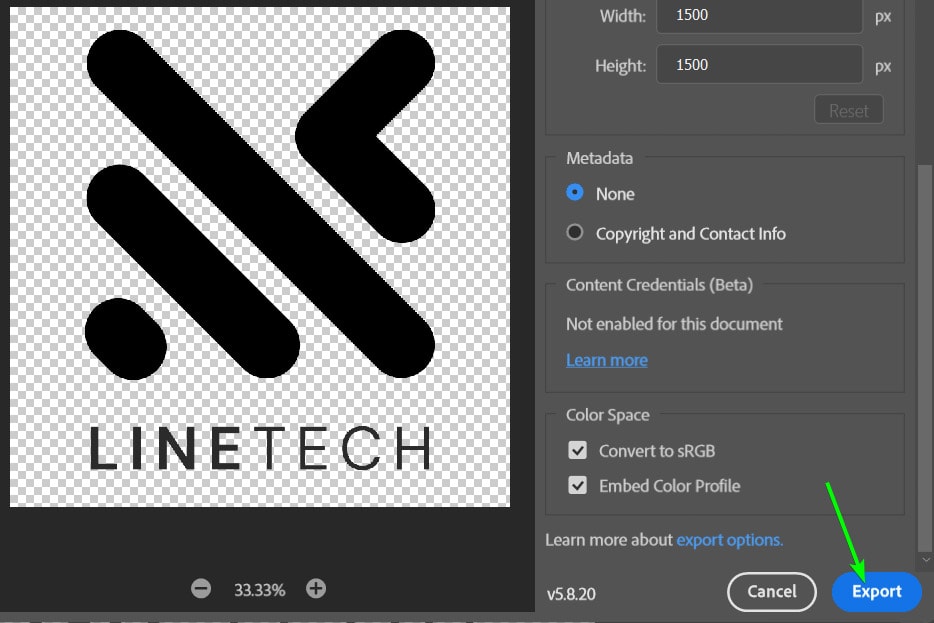934x623 pixels.
Task: Open the Content Credentials Learn more link
Action: [606, 360]
